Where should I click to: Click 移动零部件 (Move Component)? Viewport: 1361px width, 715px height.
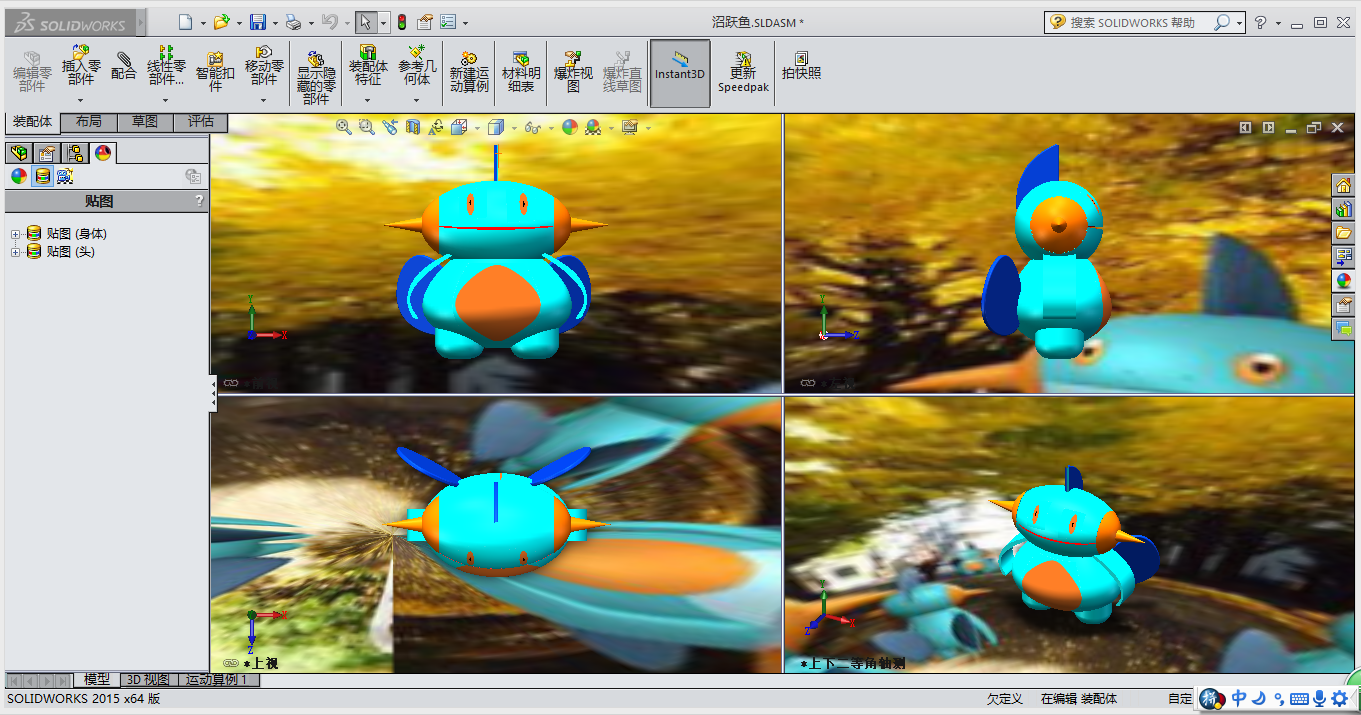[263, 65]
